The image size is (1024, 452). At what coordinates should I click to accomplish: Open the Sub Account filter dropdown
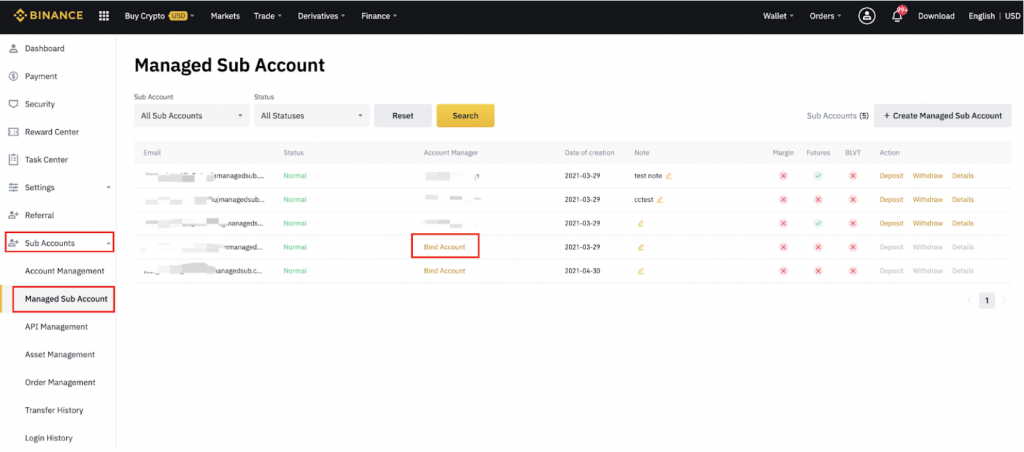[x=191, y=116]
